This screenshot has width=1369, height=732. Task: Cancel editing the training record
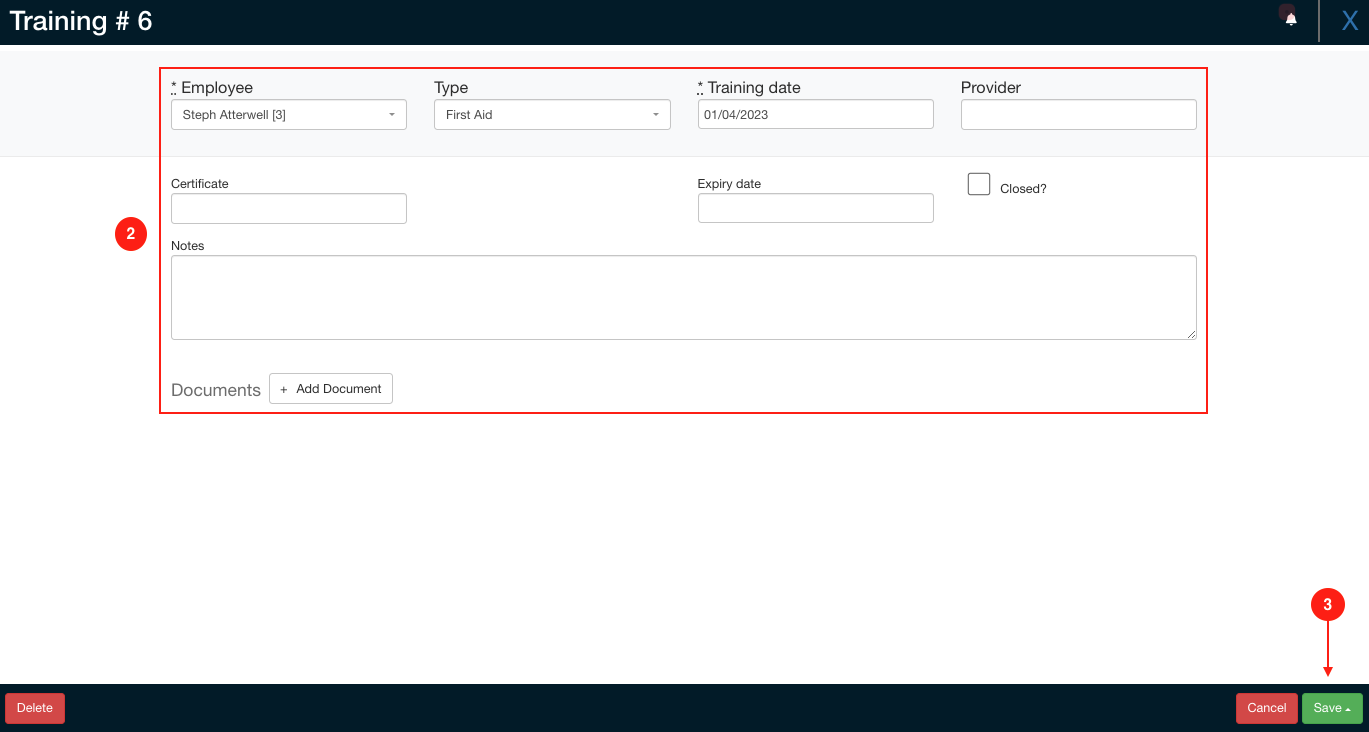pyautogui.click(x=1266, y=708)
